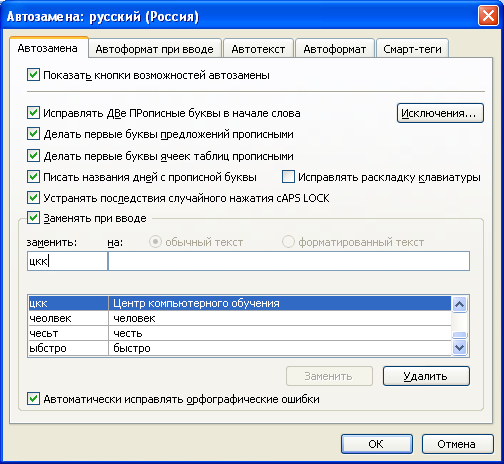Toggle Устранять последствия cAPS LOCK option
Viewport: 504px width, 464px height.
33,198
